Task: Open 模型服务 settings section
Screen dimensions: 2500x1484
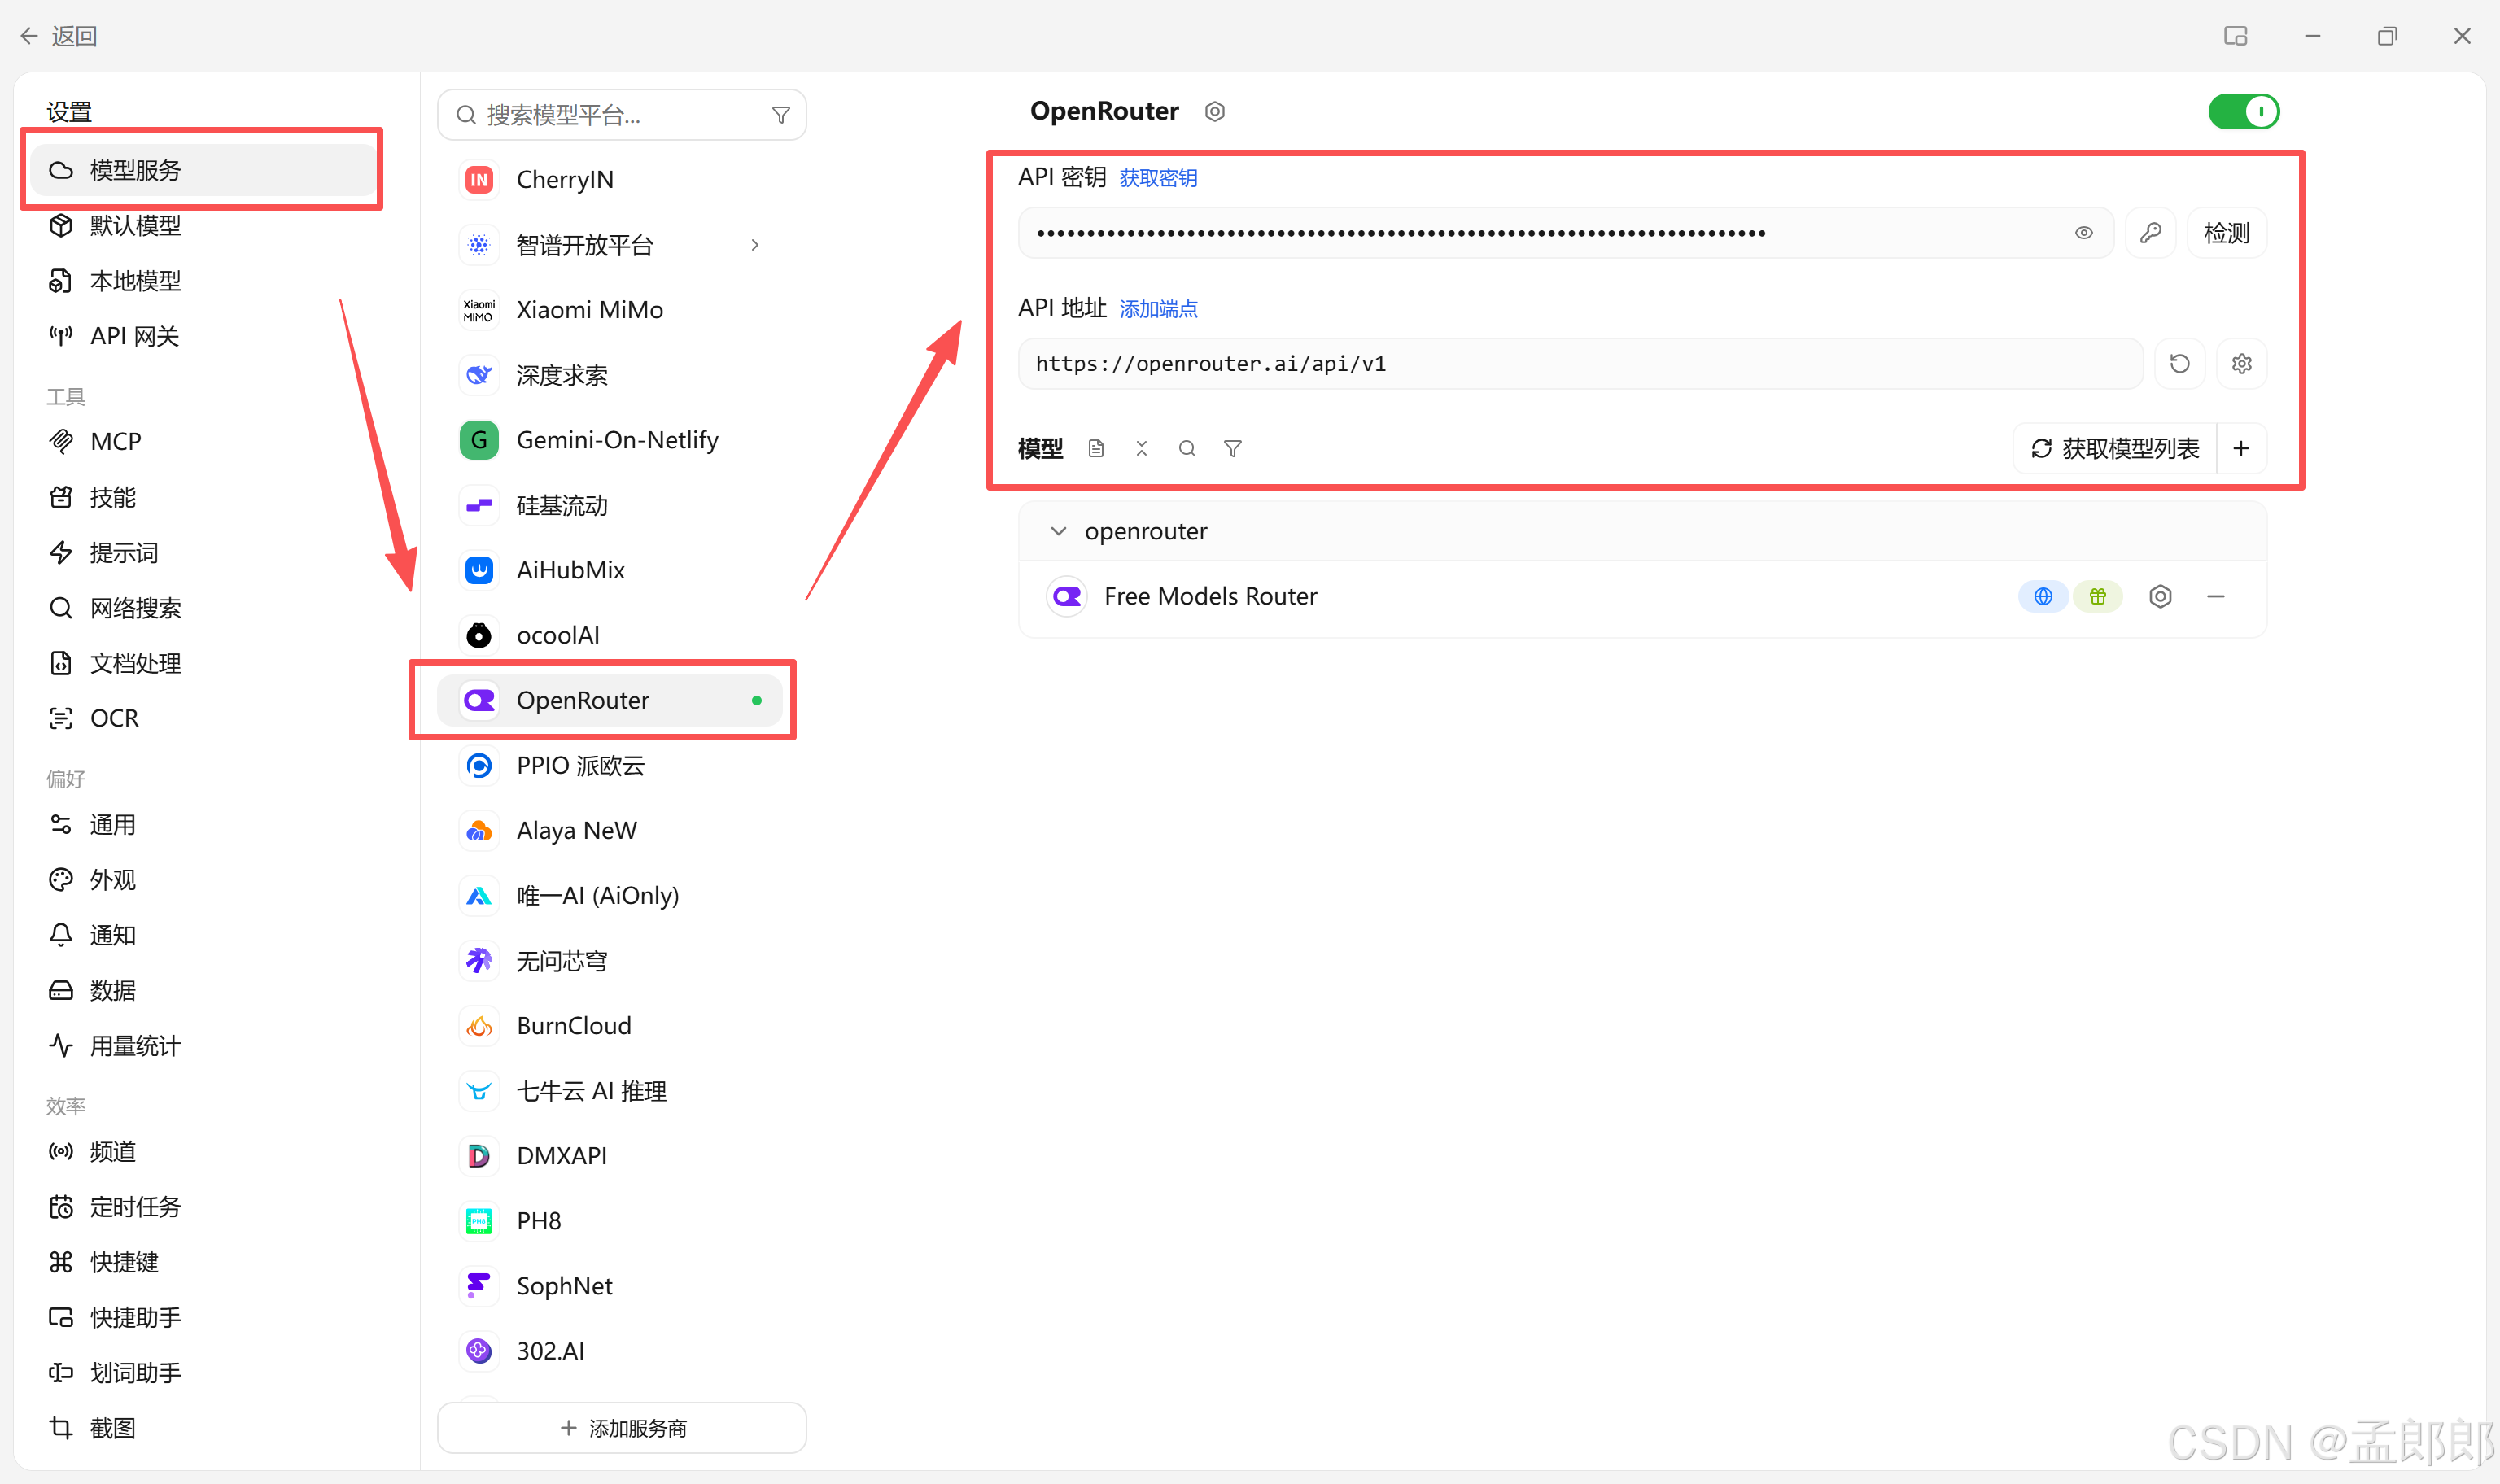Action: 203,170
